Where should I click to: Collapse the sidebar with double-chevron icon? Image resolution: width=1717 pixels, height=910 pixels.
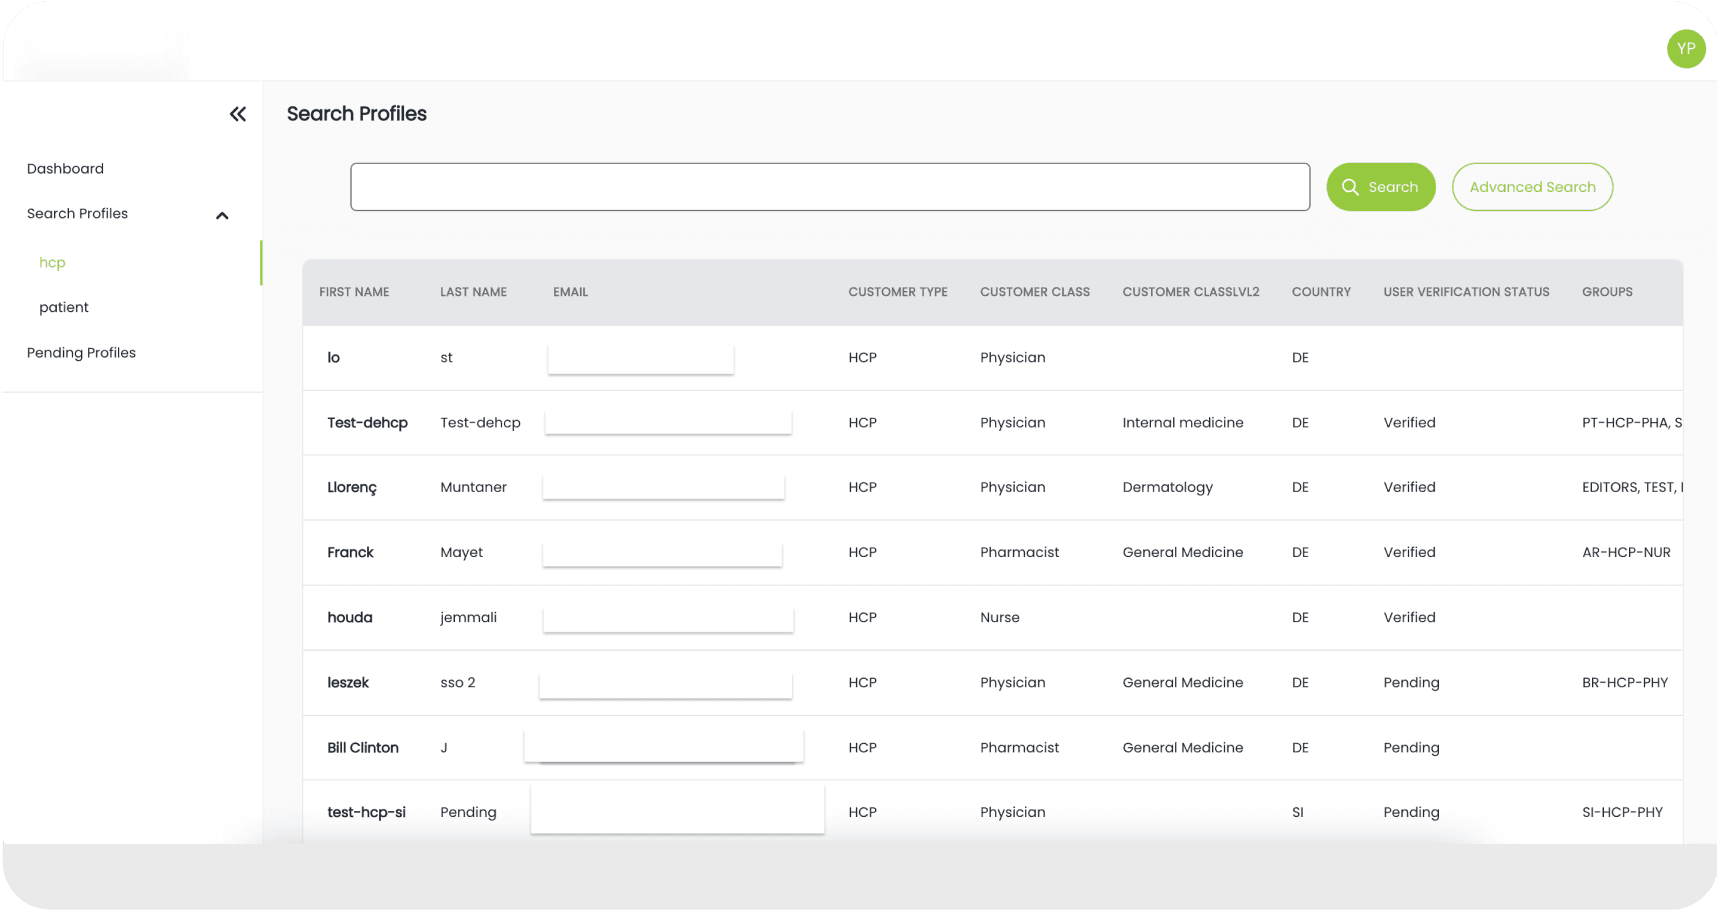(238, 114)
